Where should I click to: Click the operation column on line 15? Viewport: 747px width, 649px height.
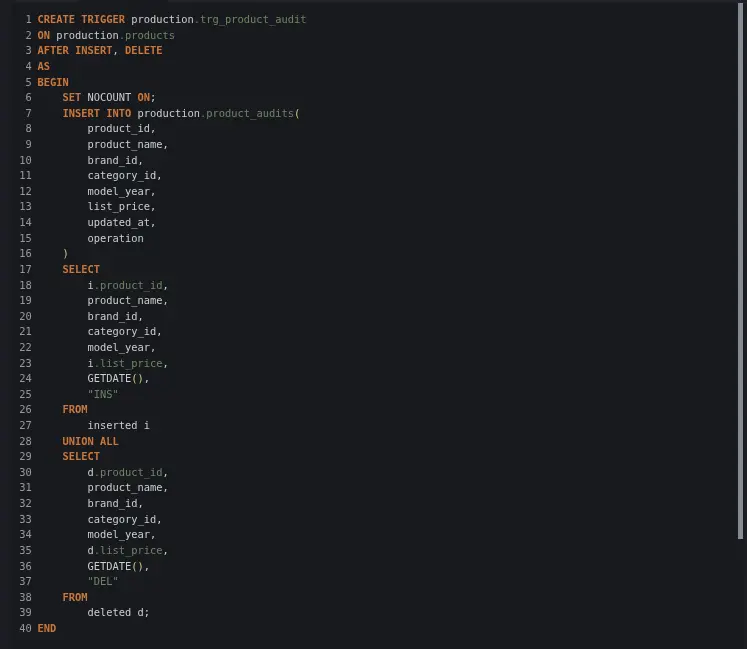(115, 238)
